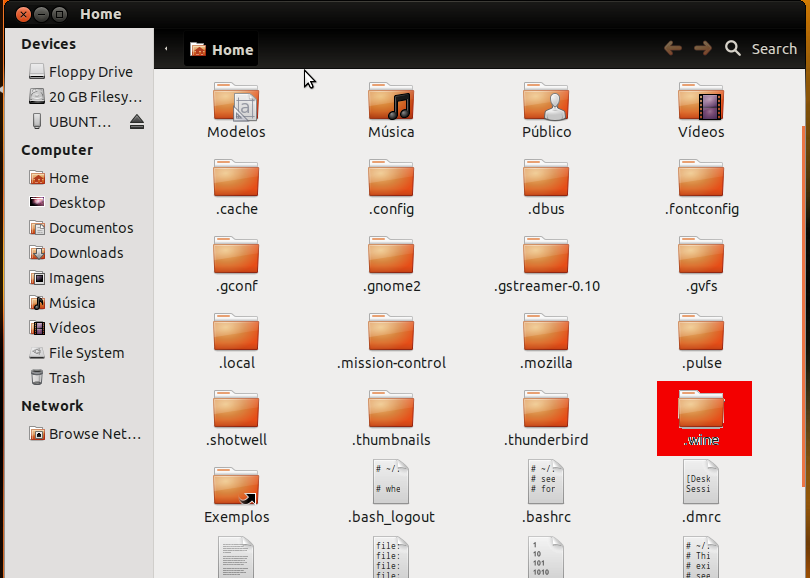This screenshot has width=810, height=578.
Task: Go to Música in sidebar
Action: pyautogui.click(x=63, y=303)
